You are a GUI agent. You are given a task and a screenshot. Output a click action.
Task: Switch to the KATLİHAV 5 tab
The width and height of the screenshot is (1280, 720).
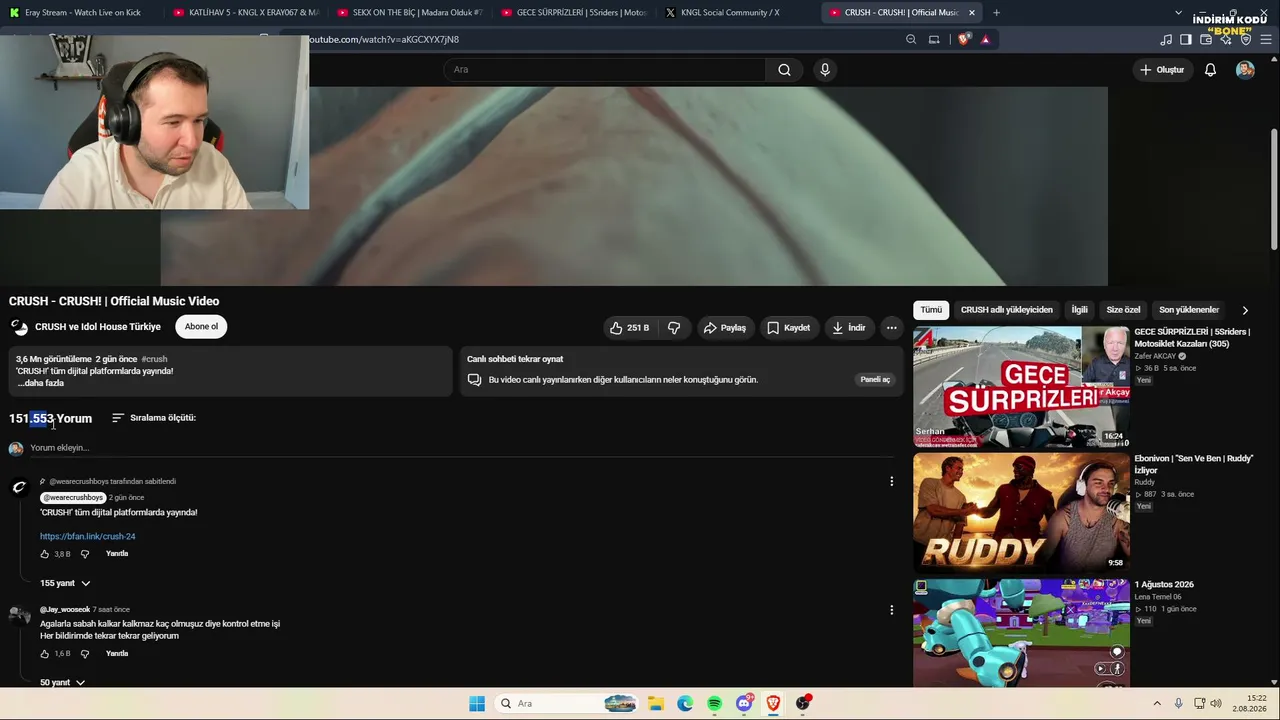[x=246, y=13]
